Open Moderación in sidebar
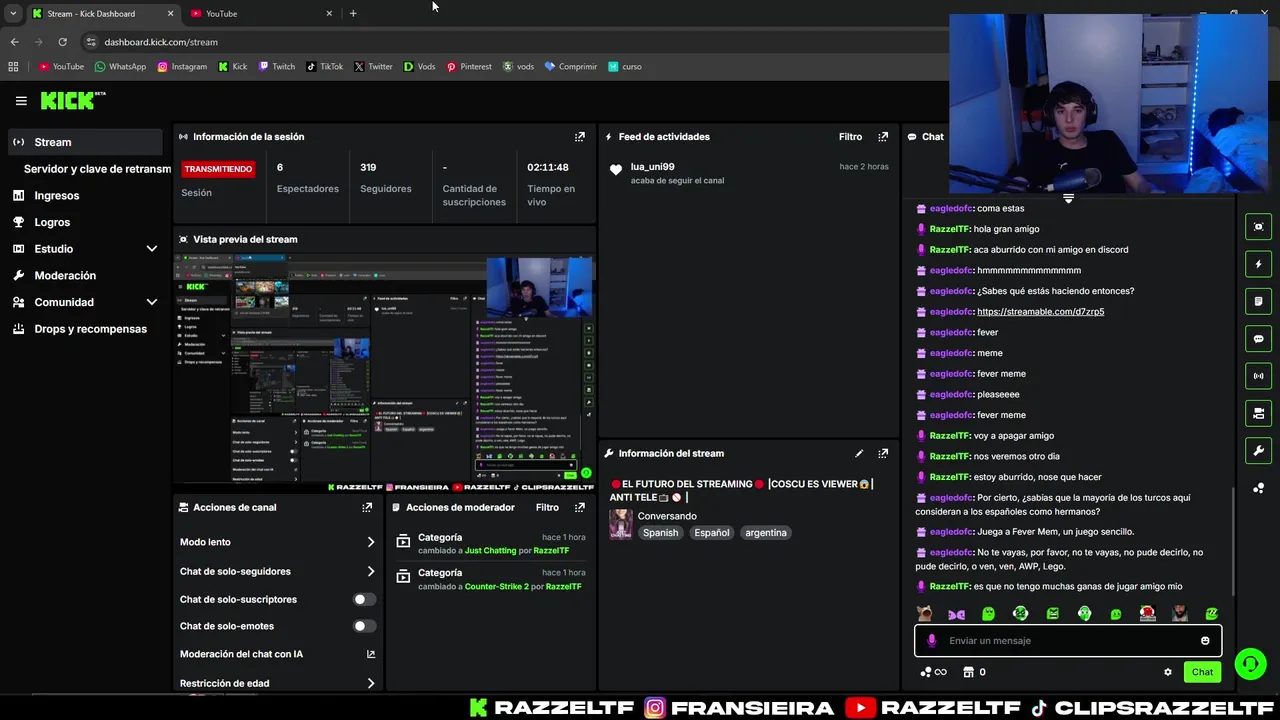The height and width of the screenshot is (720, 1280). pos(65,276)
